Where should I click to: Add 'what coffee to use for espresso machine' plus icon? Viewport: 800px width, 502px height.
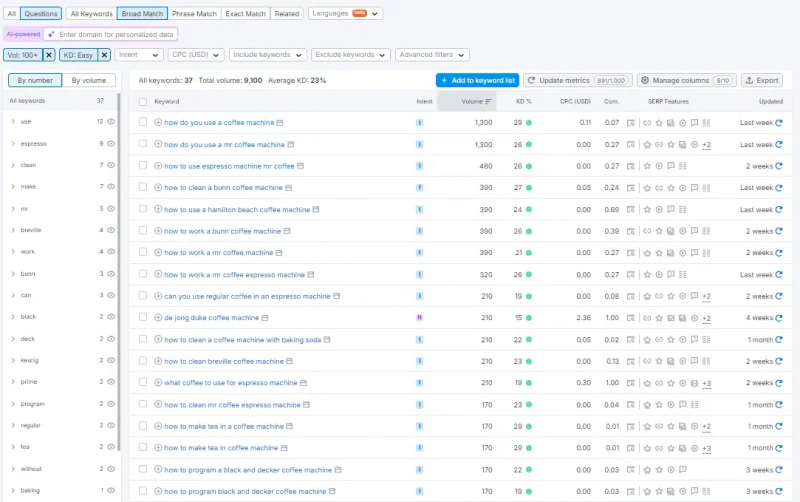[x=158, y=383]
